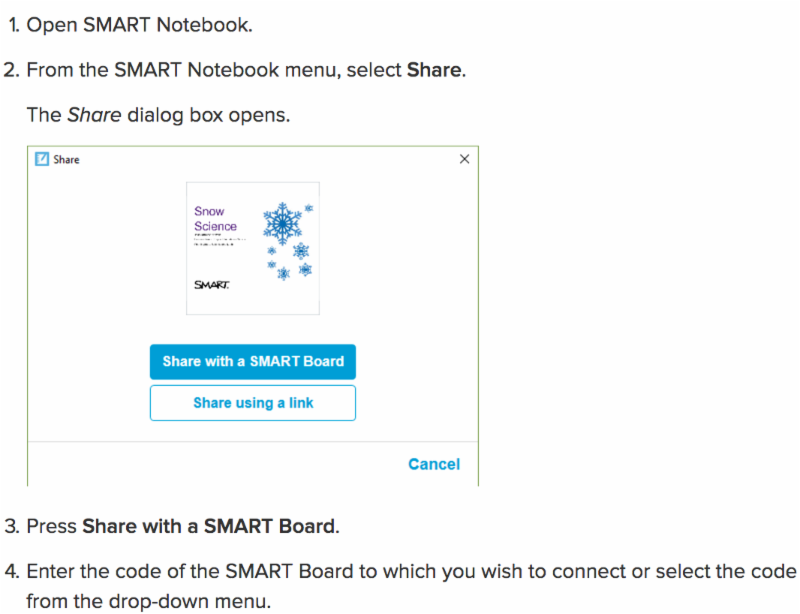Image resolution: width=800 pixels, height=614 pixels.
Task: Choose Share using a link
Action: coord(253,403)
